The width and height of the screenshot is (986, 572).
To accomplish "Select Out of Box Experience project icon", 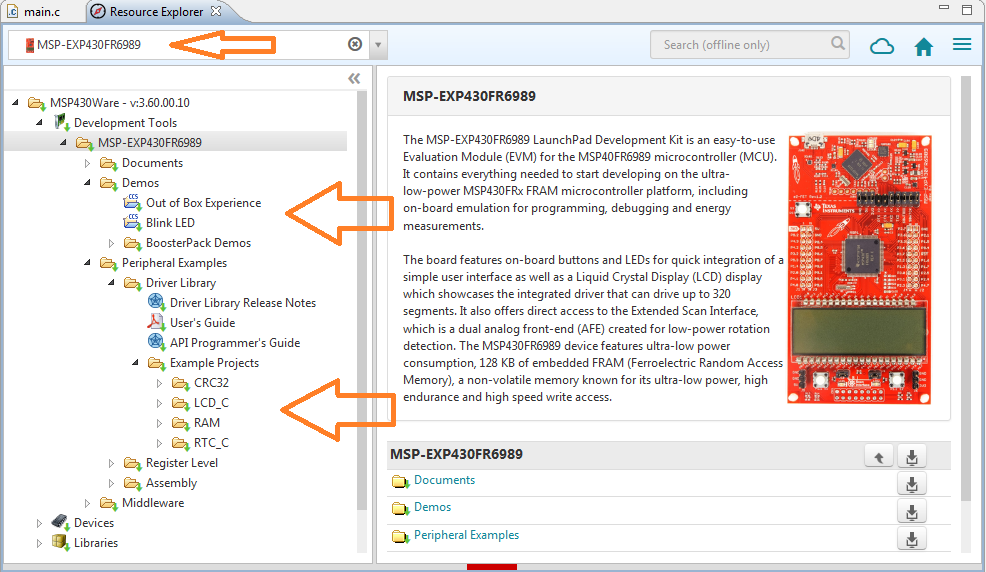I will click(x=132, y=202).
